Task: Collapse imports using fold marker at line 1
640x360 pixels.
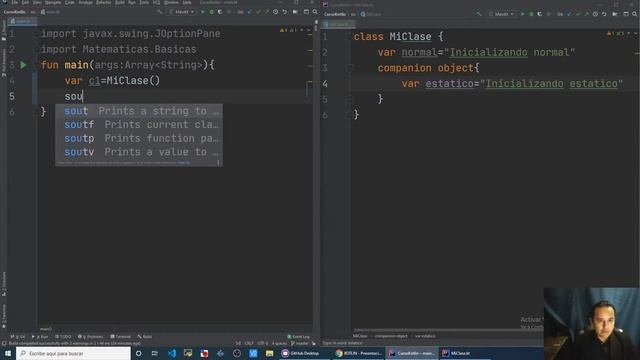Action: [37, 33]
